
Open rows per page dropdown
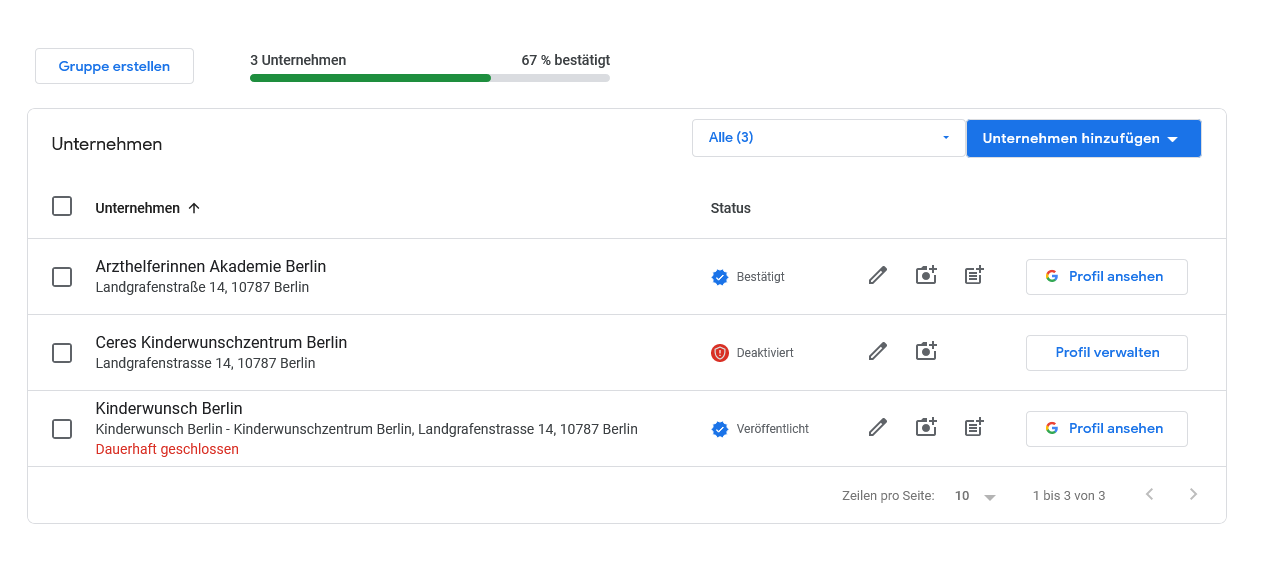click(975, 496)
